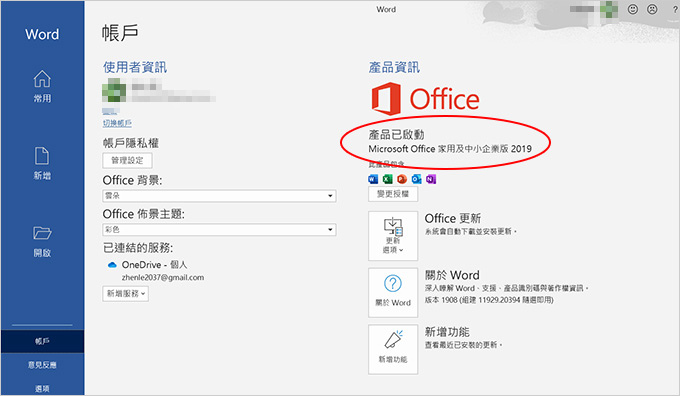Open 選項 options in sidebar
The image size is (680, 396).
point(42,388)
